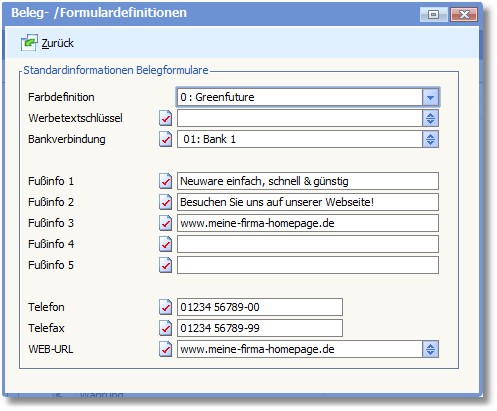Open the WEB-URL selector arrows
Viewport: 497px width, 411px height.
430,349
